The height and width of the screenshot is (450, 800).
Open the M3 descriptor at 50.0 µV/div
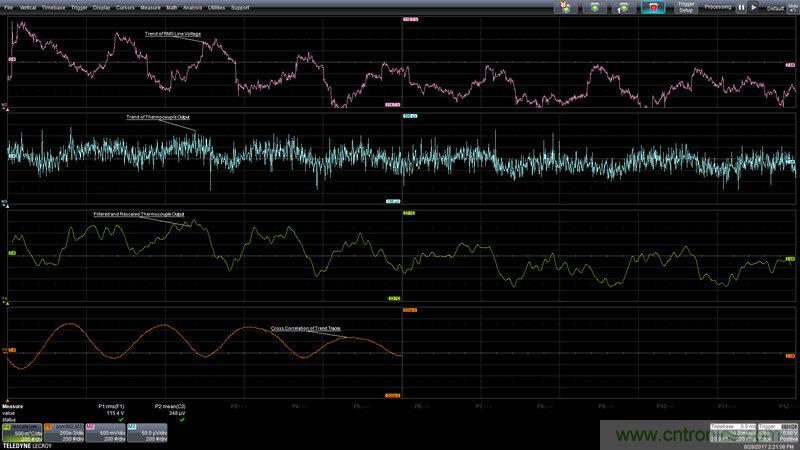145,432
